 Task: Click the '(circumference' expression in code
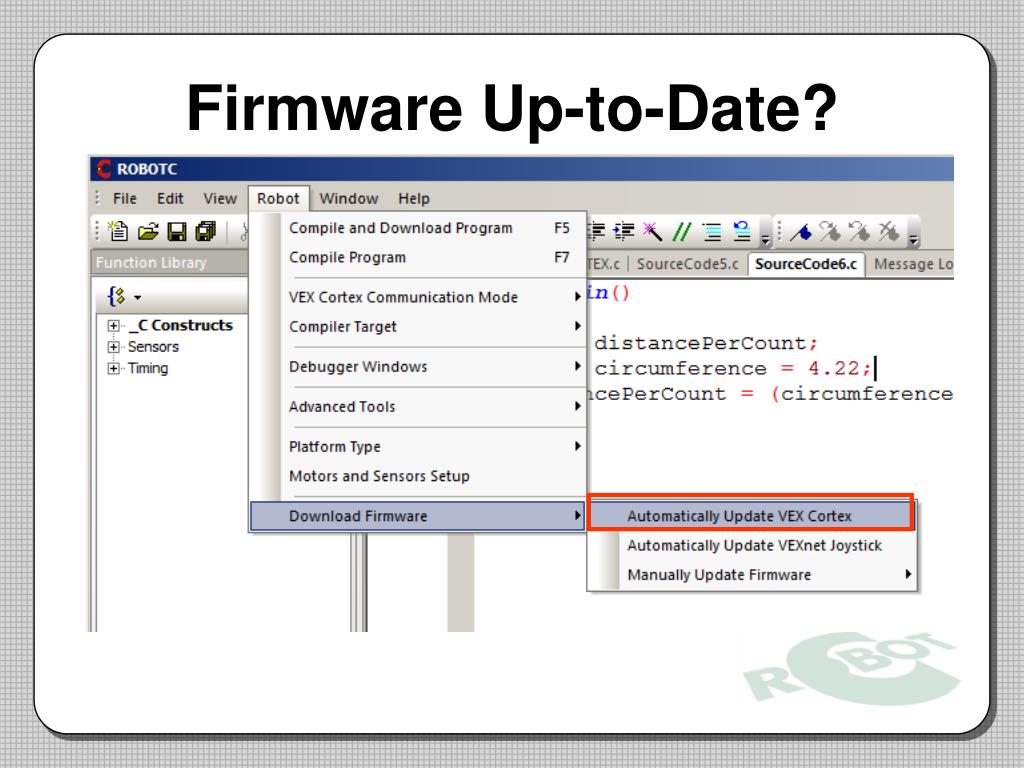862,394
